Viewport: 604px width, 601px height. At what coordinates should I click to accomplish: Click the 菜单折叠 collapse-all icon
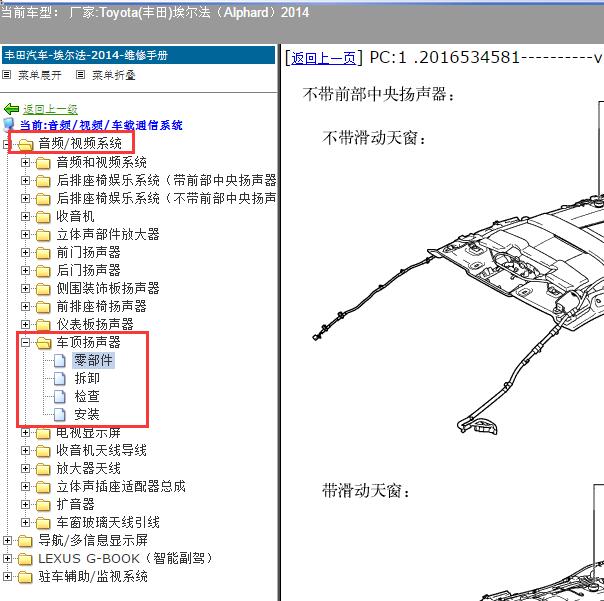[80, 75]
